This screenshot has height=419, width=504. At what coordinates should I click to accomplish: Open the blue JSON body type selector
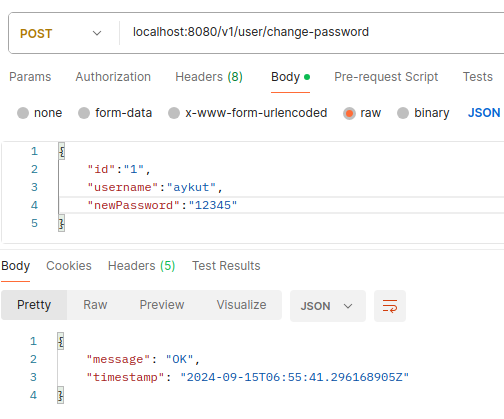[484, 113]
